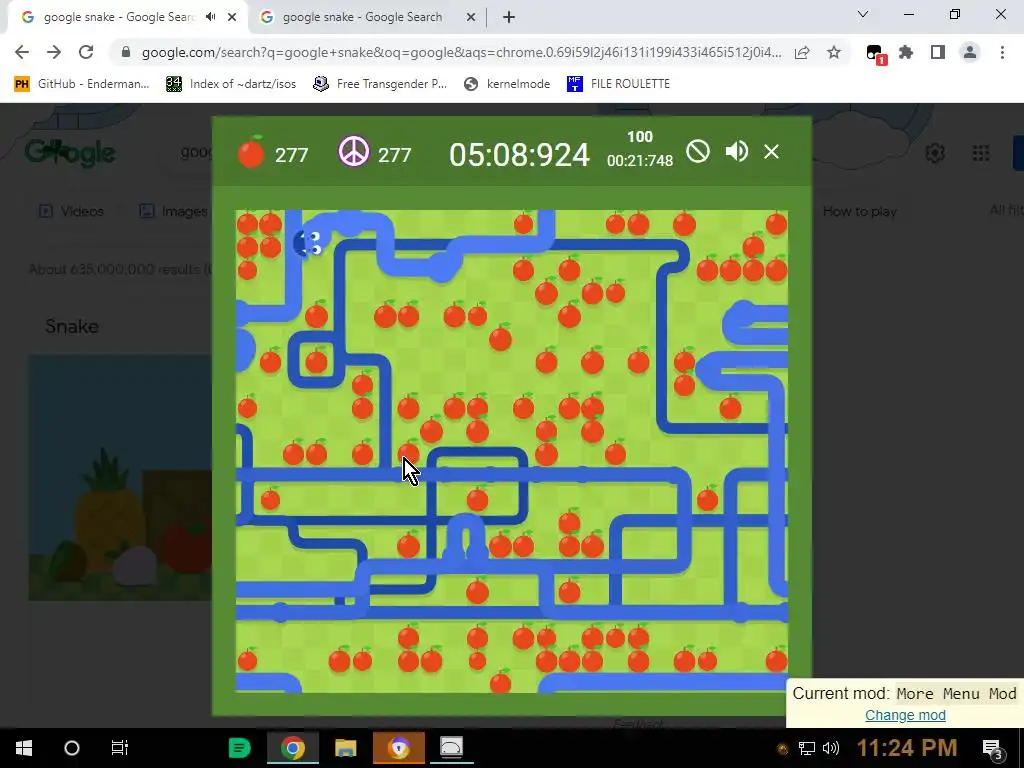Select the Videos search filter
Screen dimensions: 1024x768
click(72, 211)
